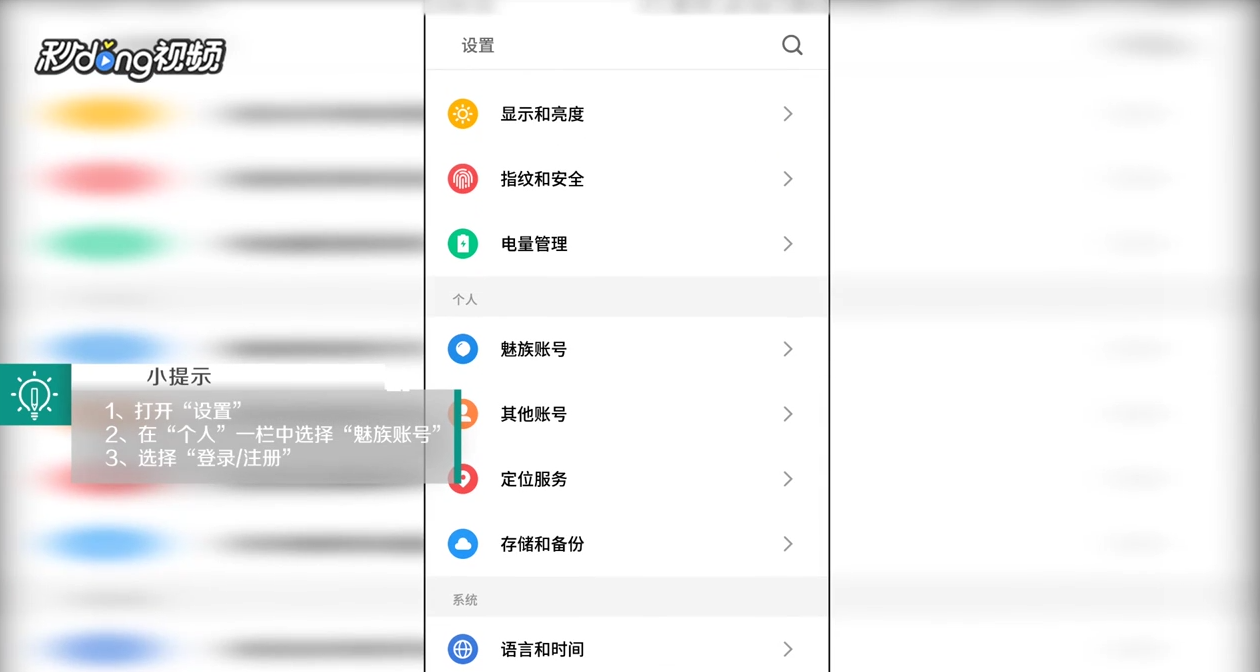
Task: Tap the search magnifier icon
Action: (792, 45)
